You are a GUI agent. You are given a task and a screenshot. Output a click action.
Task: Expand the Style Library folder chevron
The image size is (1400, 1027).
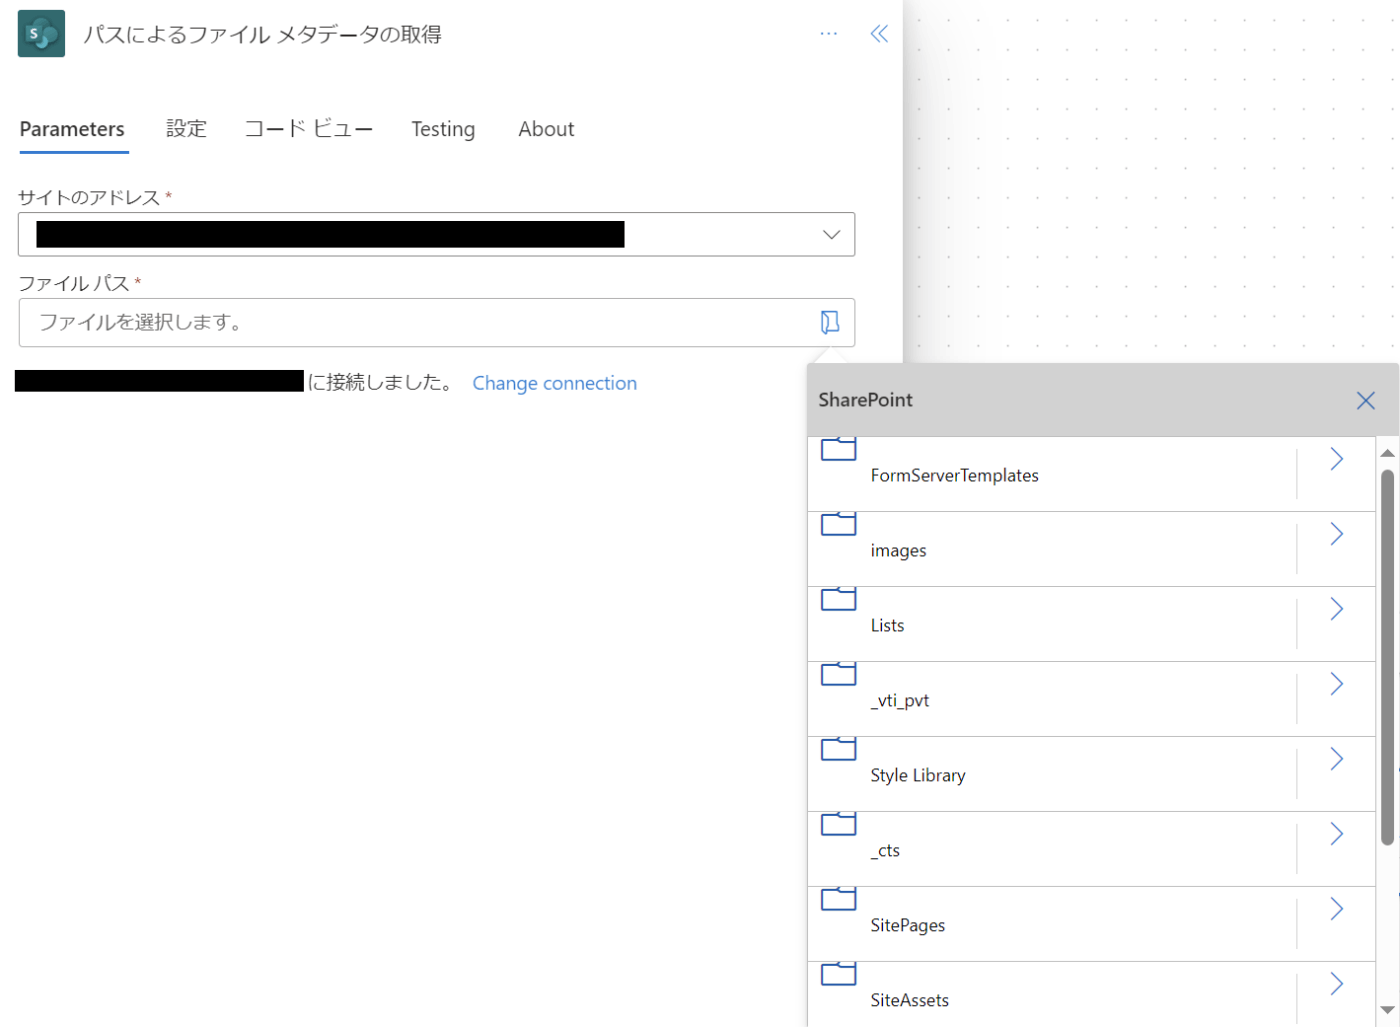click(1336, 759)
